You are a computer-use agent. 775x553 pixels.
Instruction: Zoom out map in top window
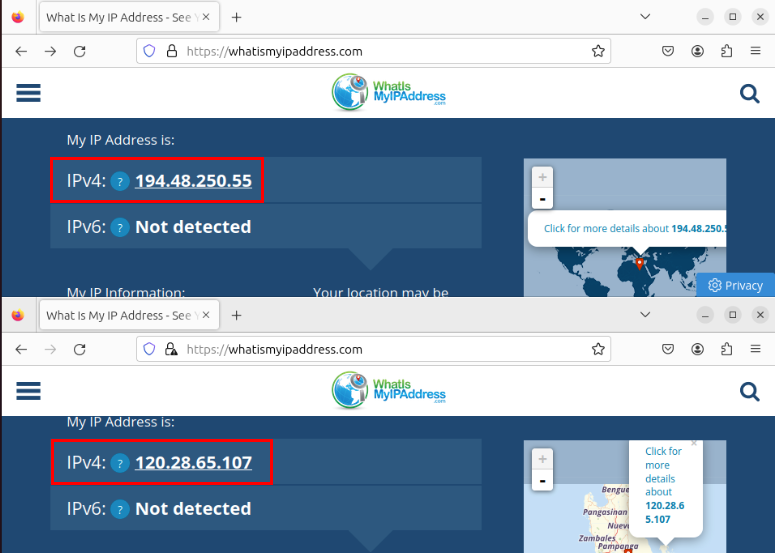coord(542,199)
